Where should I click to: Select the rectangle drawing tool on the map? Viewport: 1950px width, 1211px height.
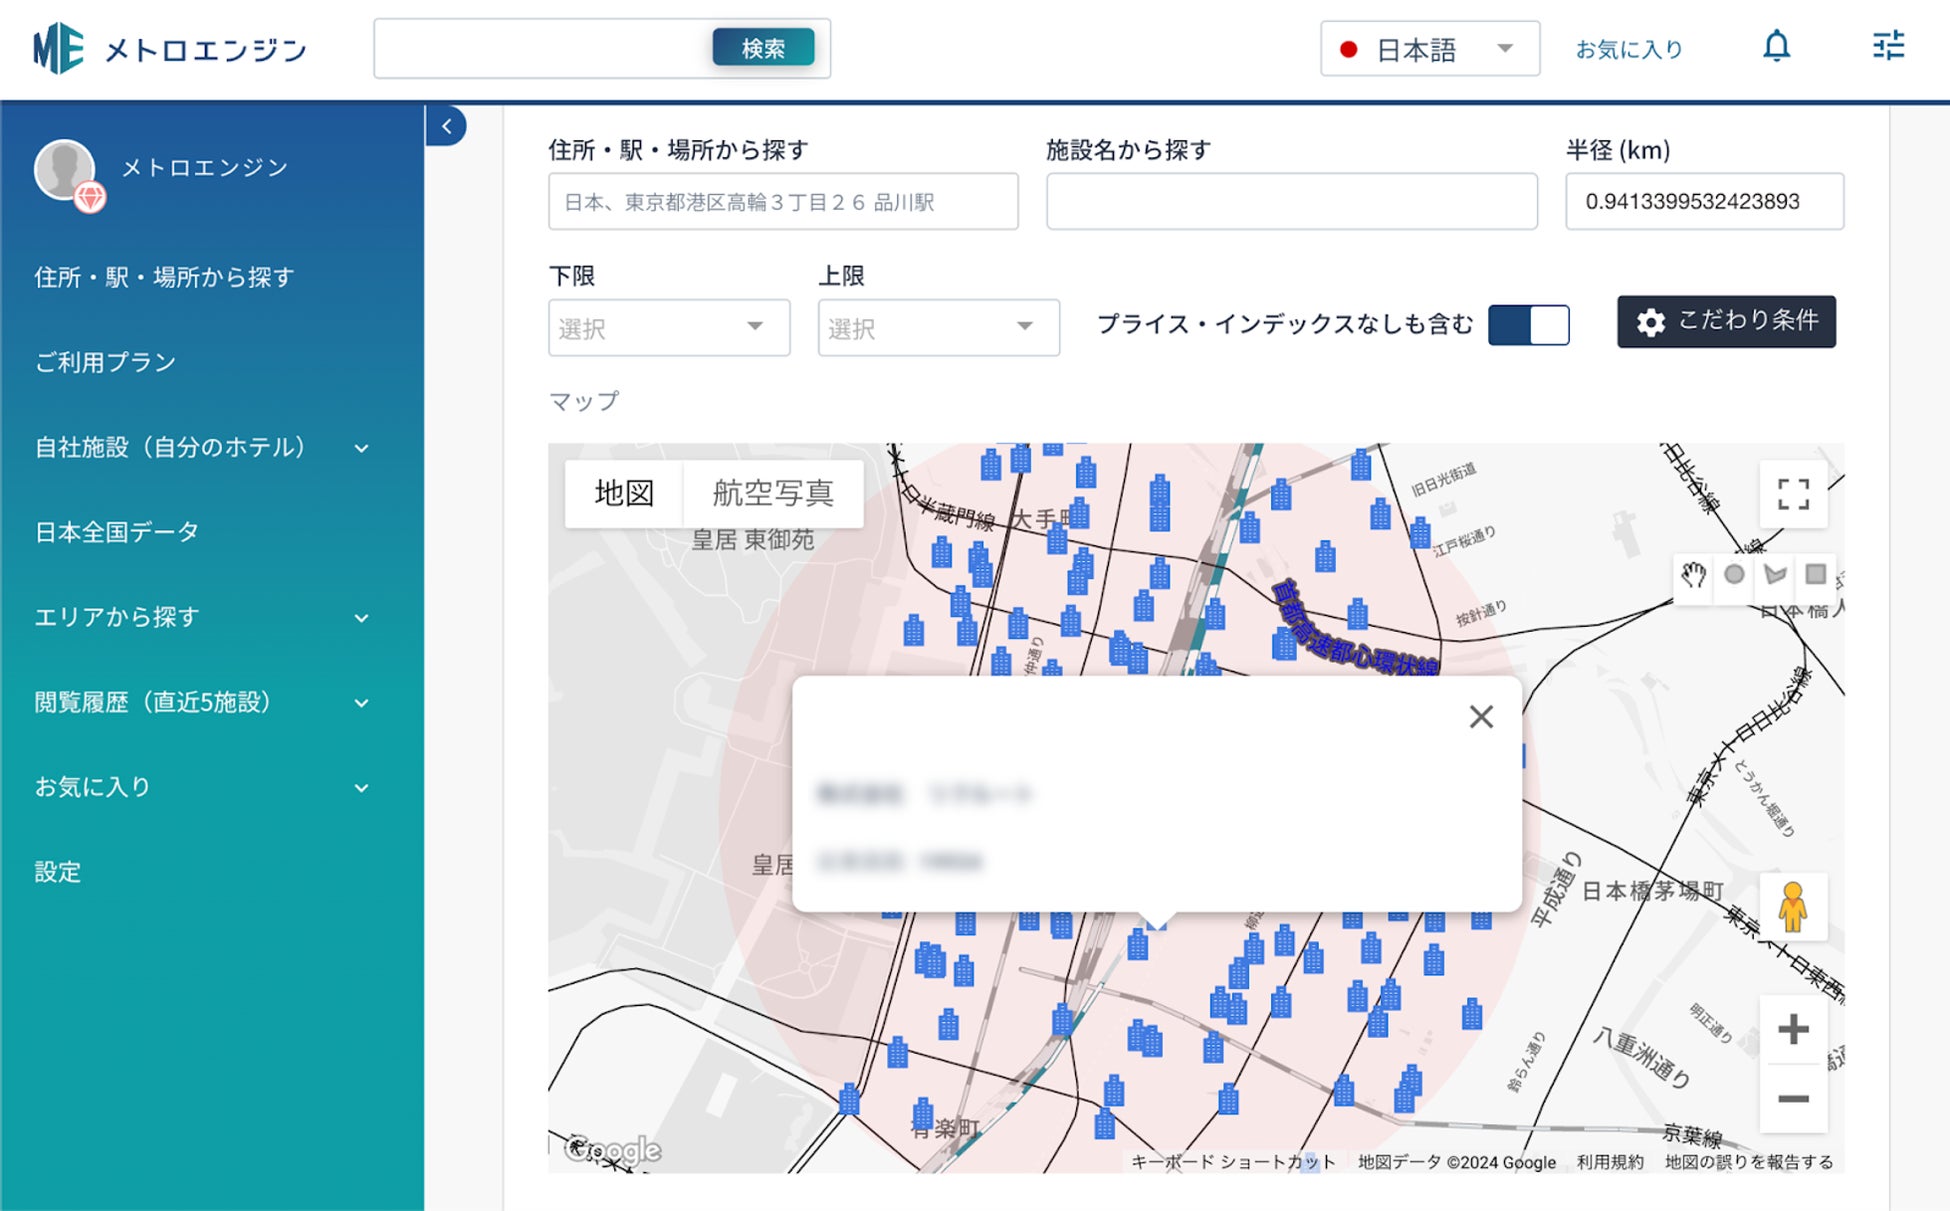1816,575
